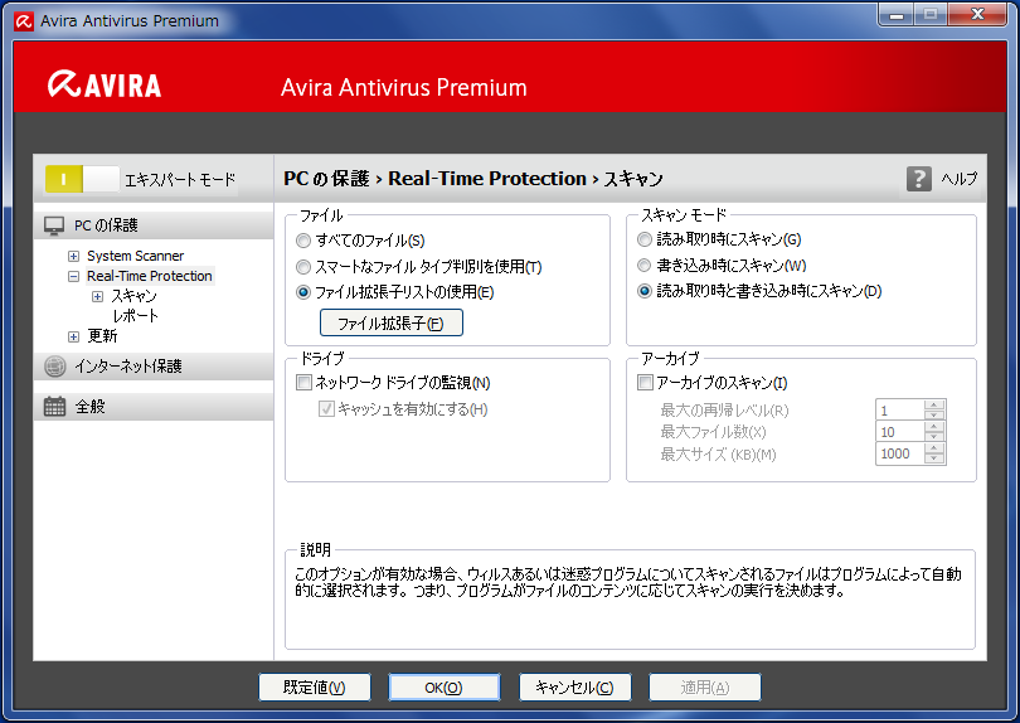Select 読み取り時と書き込み時にスキャン(D) option
1020x723 pixels.
click(x=644, y=291)
